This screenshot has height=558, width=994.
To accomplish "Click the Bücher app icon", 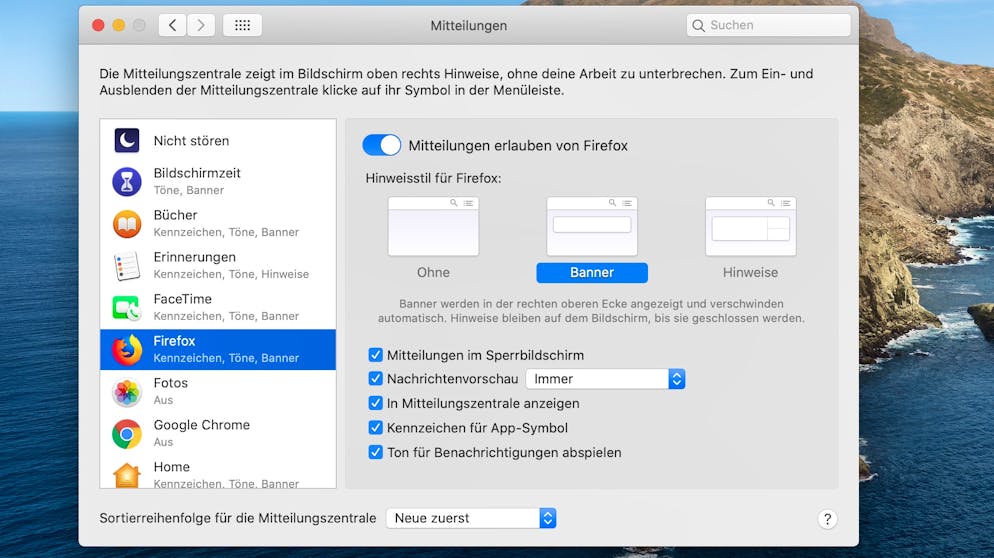I will 127,224.
